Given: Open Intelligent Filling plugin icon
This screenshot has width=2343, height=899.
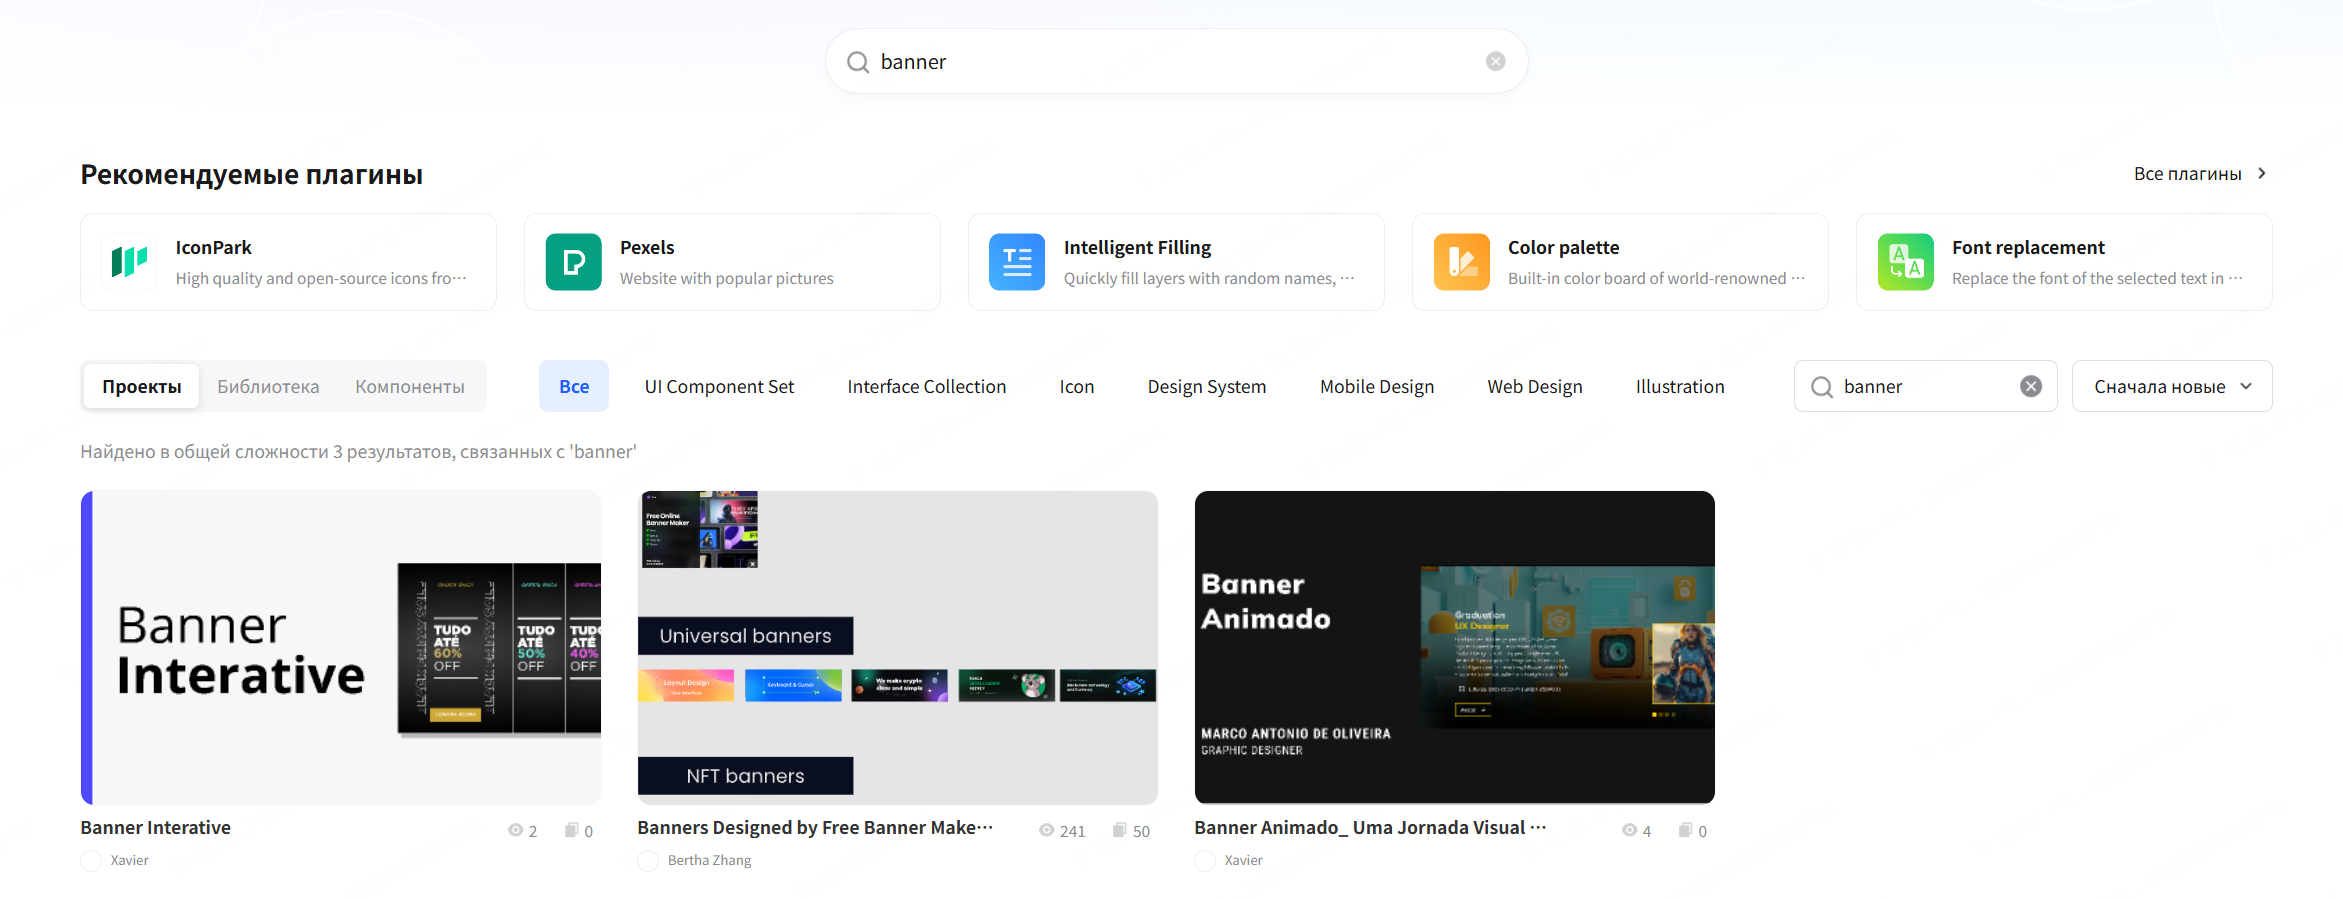Looking at the screenshot, I should tap(1017, 262).
